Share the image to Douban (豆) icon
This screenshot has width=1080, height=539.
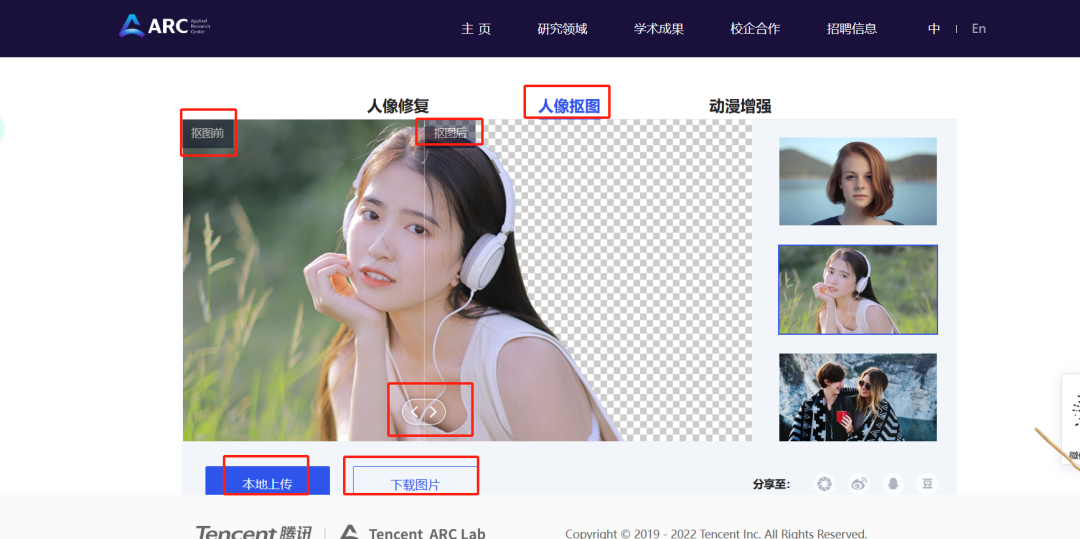coord(927,484)
